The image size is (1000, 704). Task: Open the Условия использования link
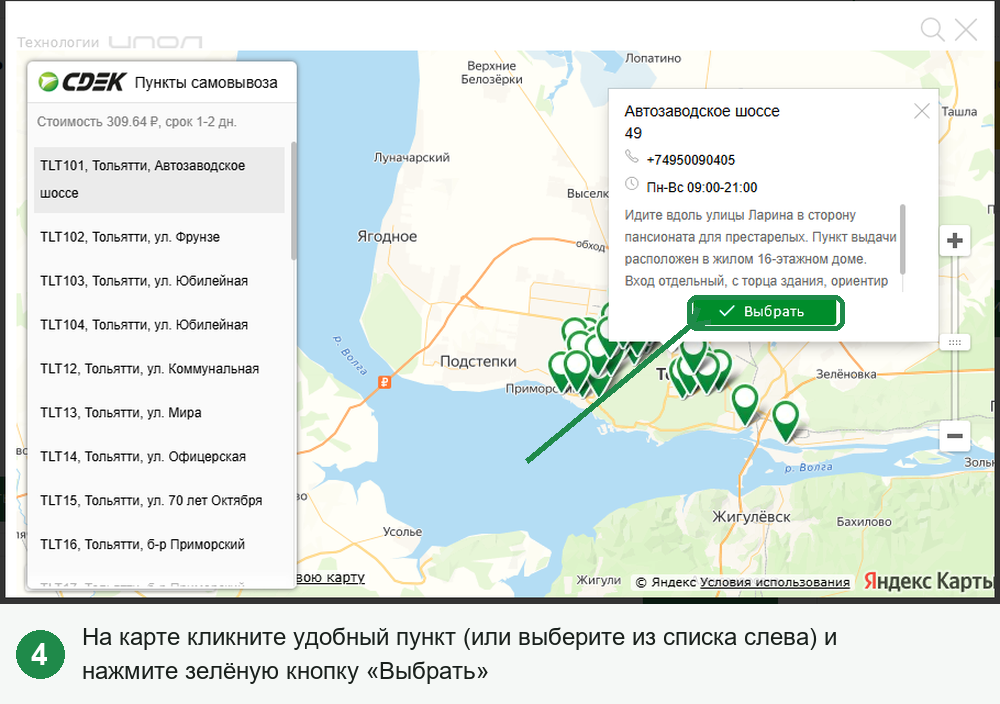(775, 582)
